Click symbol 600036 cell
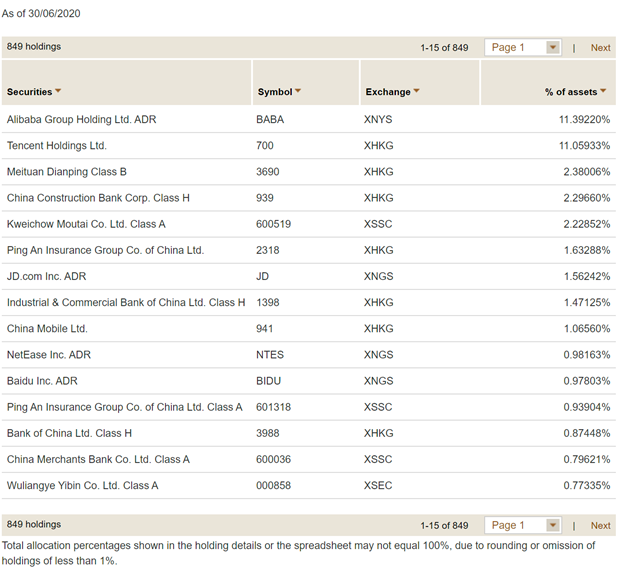Screen dimensions: 624x568 pyautogui.click(x=273, y=459)
